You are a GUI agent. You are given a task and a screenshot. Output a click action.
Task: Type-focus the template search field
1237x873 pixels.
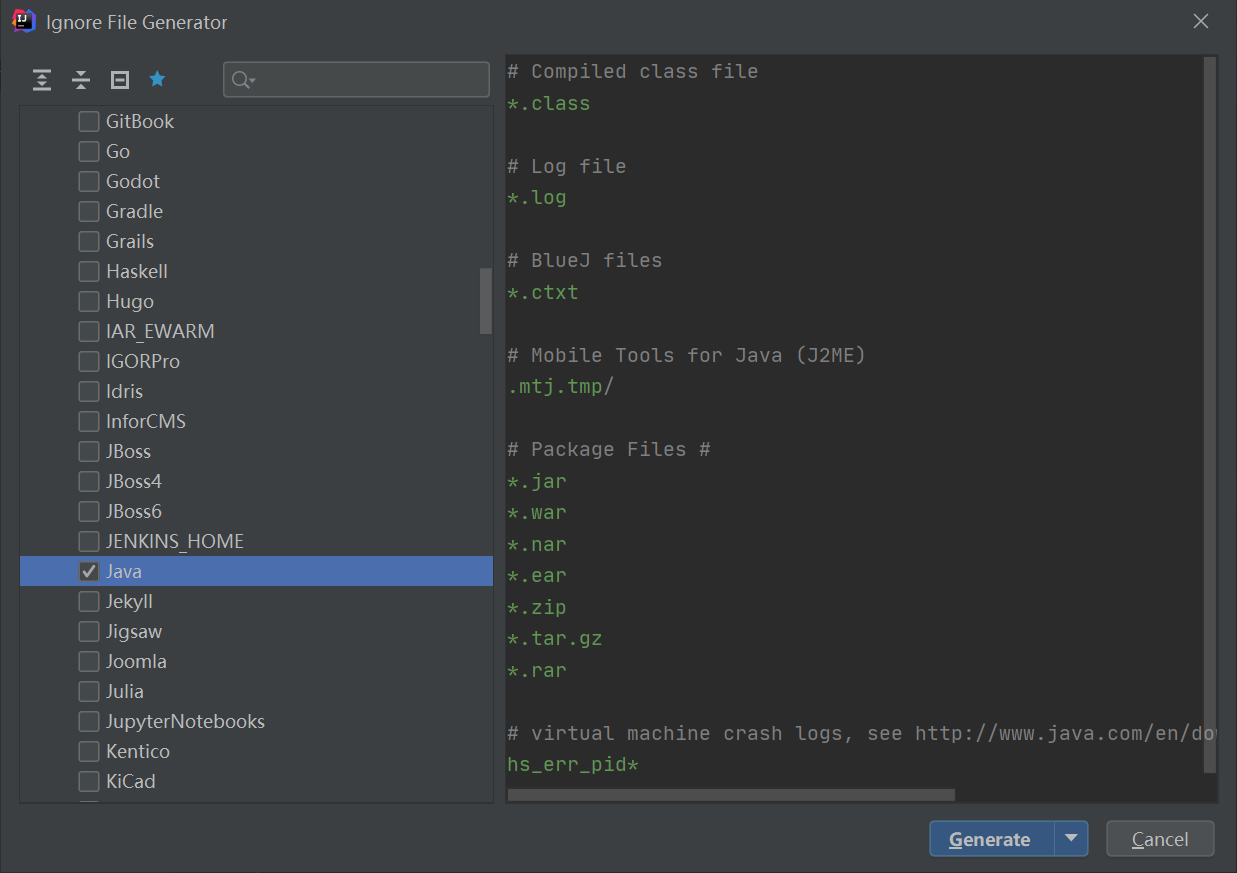pyautogui.click(x=356, y=80)
